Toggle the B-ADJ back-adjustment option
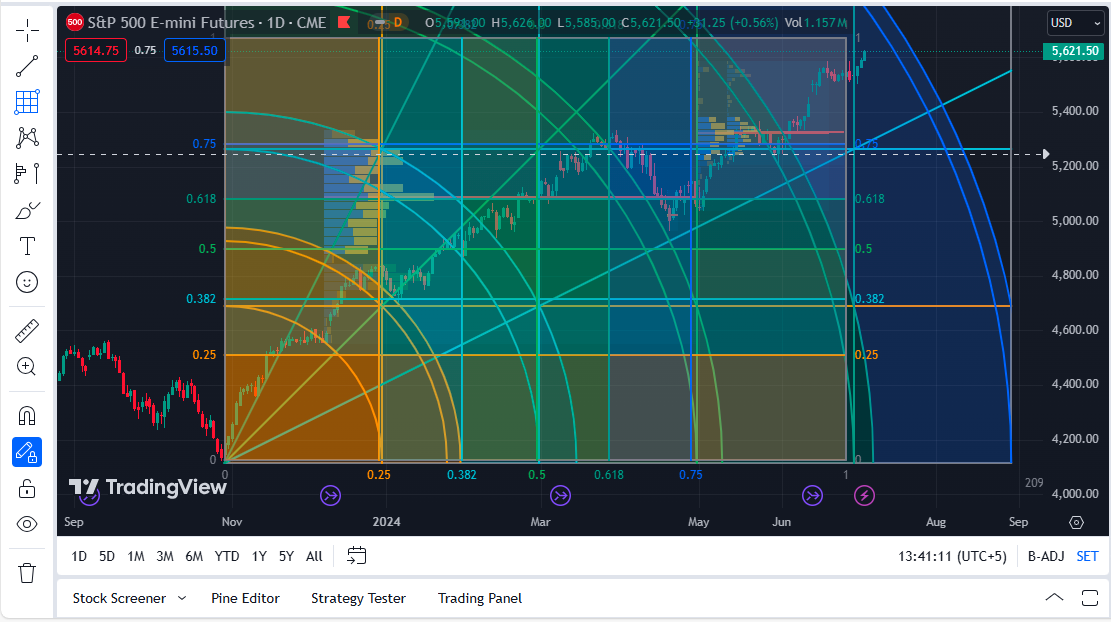Image resolution: width=1111 pixels, height=622 pixels. [1047, 556]
